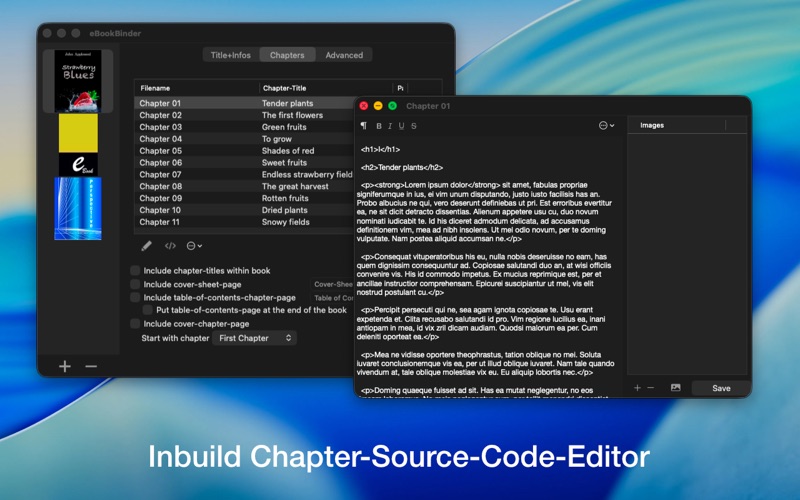Enable Include table-of-contents-chapter-page checkbox
The width and height of the screenshot is (800, 500).
click(x=135, y=297)
